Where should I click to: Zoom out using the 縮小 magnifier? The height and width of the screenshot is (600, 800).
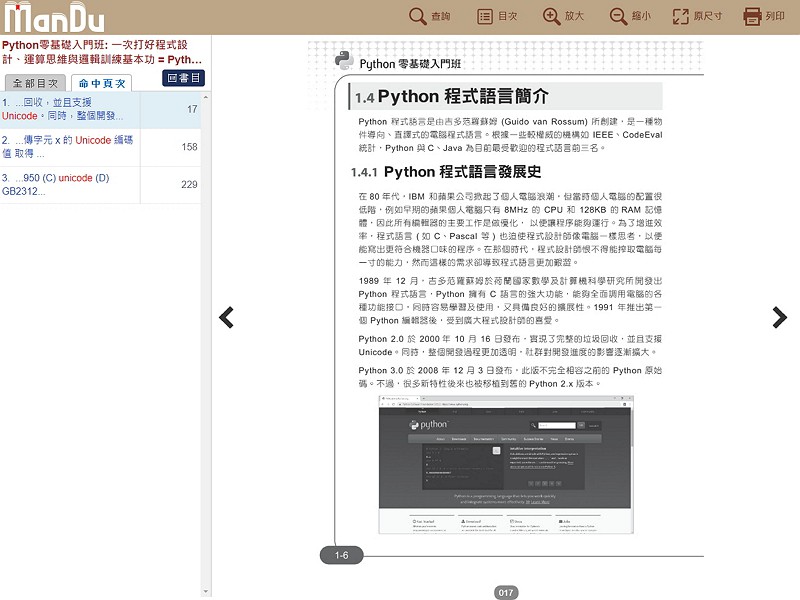pos(630,16)
